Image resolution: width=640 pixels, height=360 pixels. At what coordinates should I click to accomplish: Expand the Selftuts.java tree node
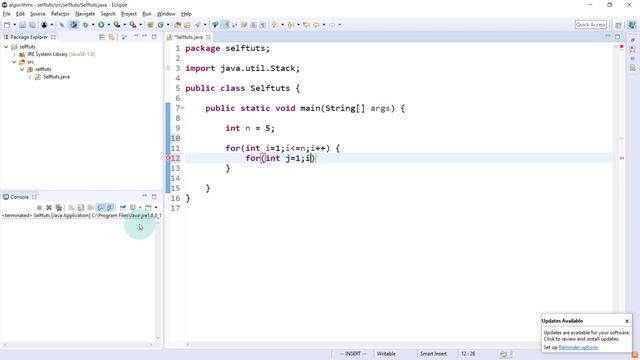tap(30, 77)
